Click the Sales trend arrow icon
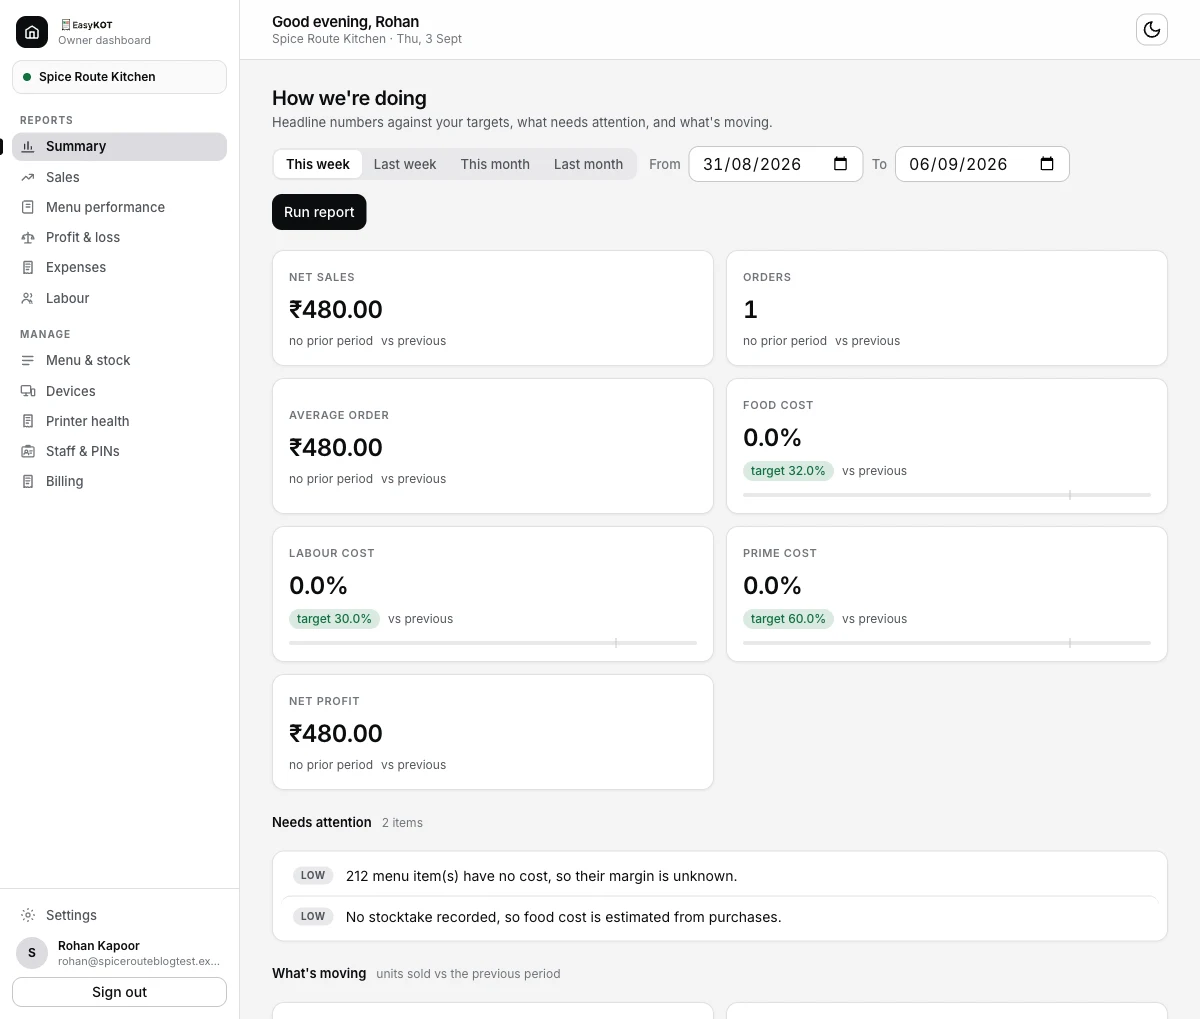This screenshot has width=1200, height=1019. [28, 177]
